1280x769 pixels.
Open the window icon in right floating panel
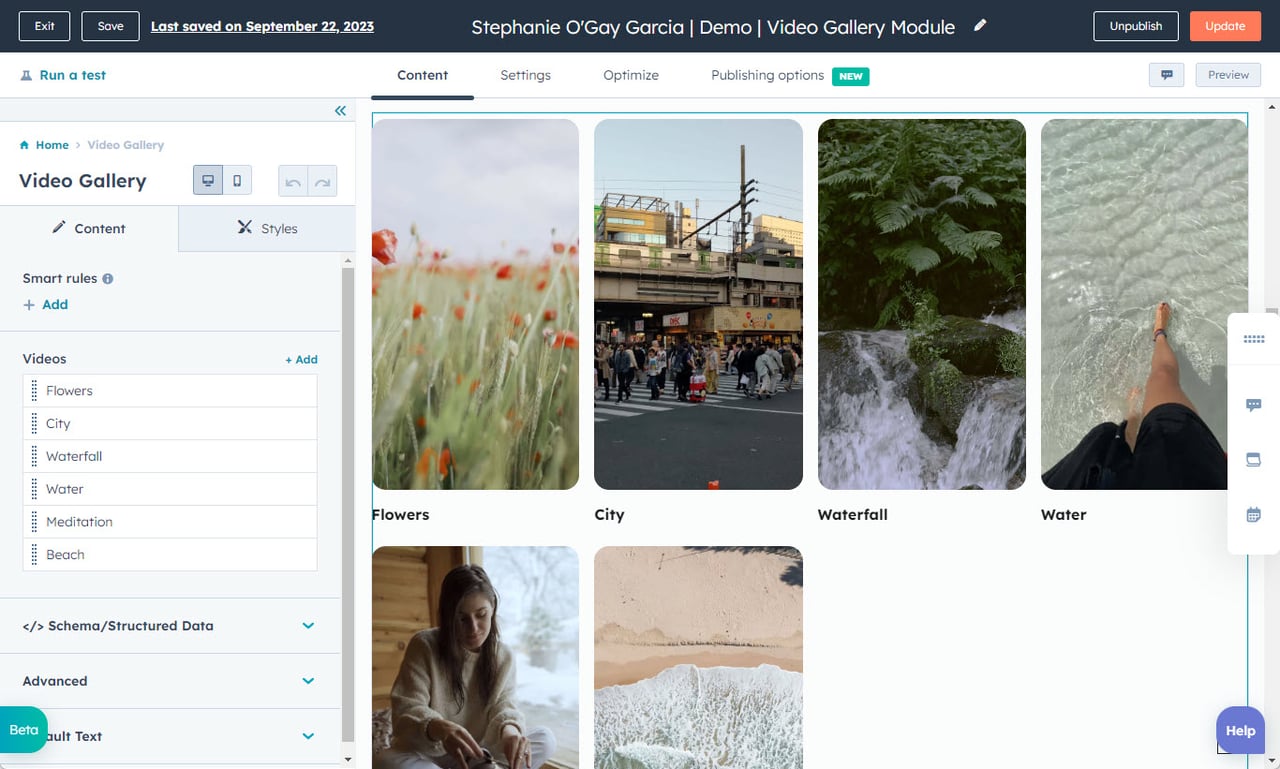click(x=1254, y=460)
